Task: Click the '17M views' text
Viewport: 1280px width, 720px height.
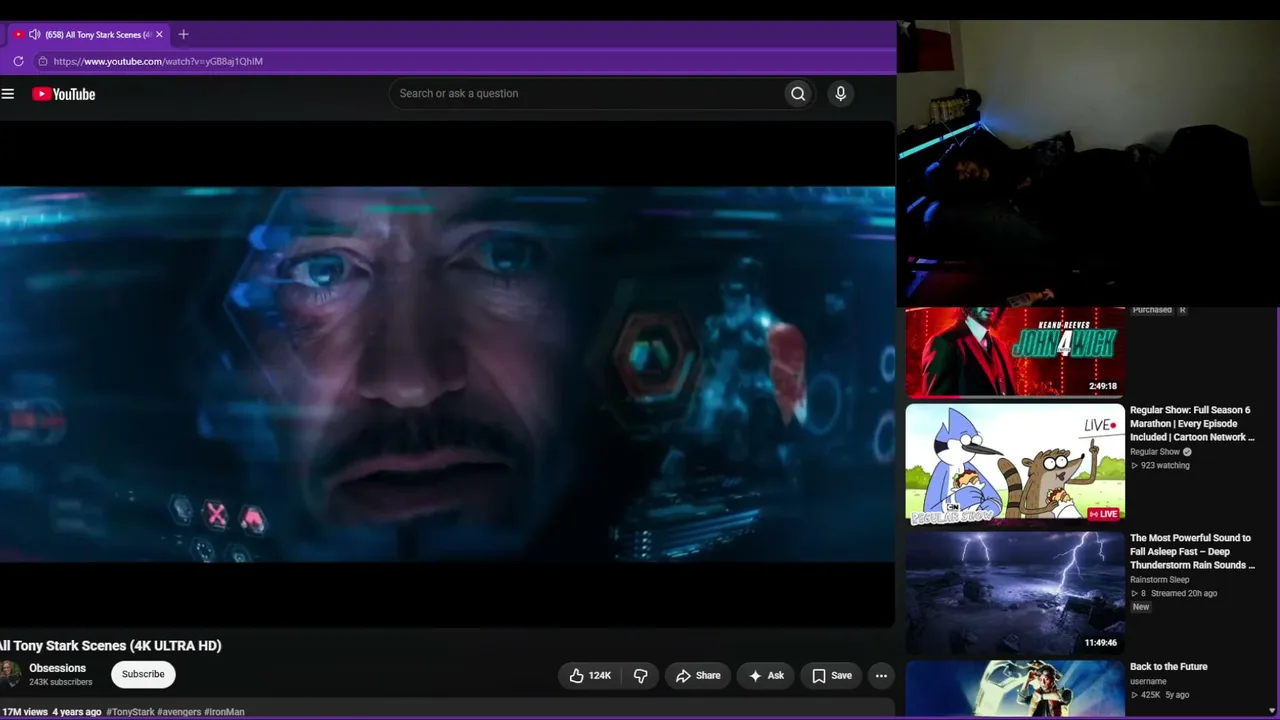Action: (x=25, y=712)
